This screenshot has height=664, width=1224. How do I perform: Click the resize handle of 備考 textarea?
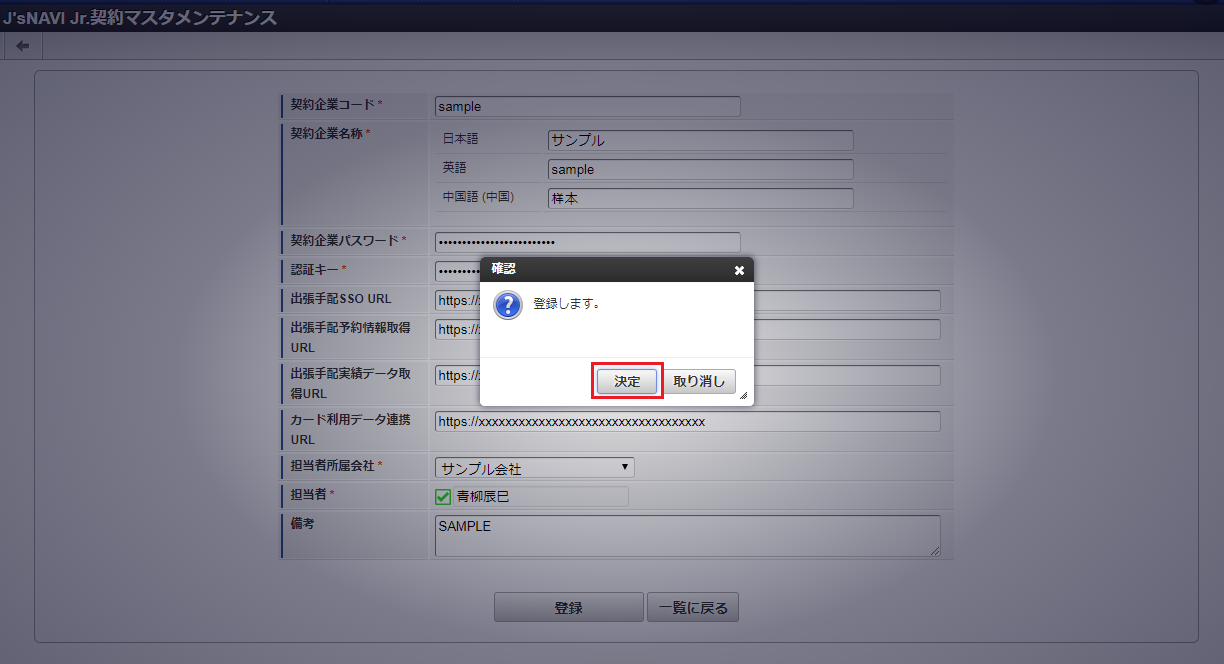(935, 550)
